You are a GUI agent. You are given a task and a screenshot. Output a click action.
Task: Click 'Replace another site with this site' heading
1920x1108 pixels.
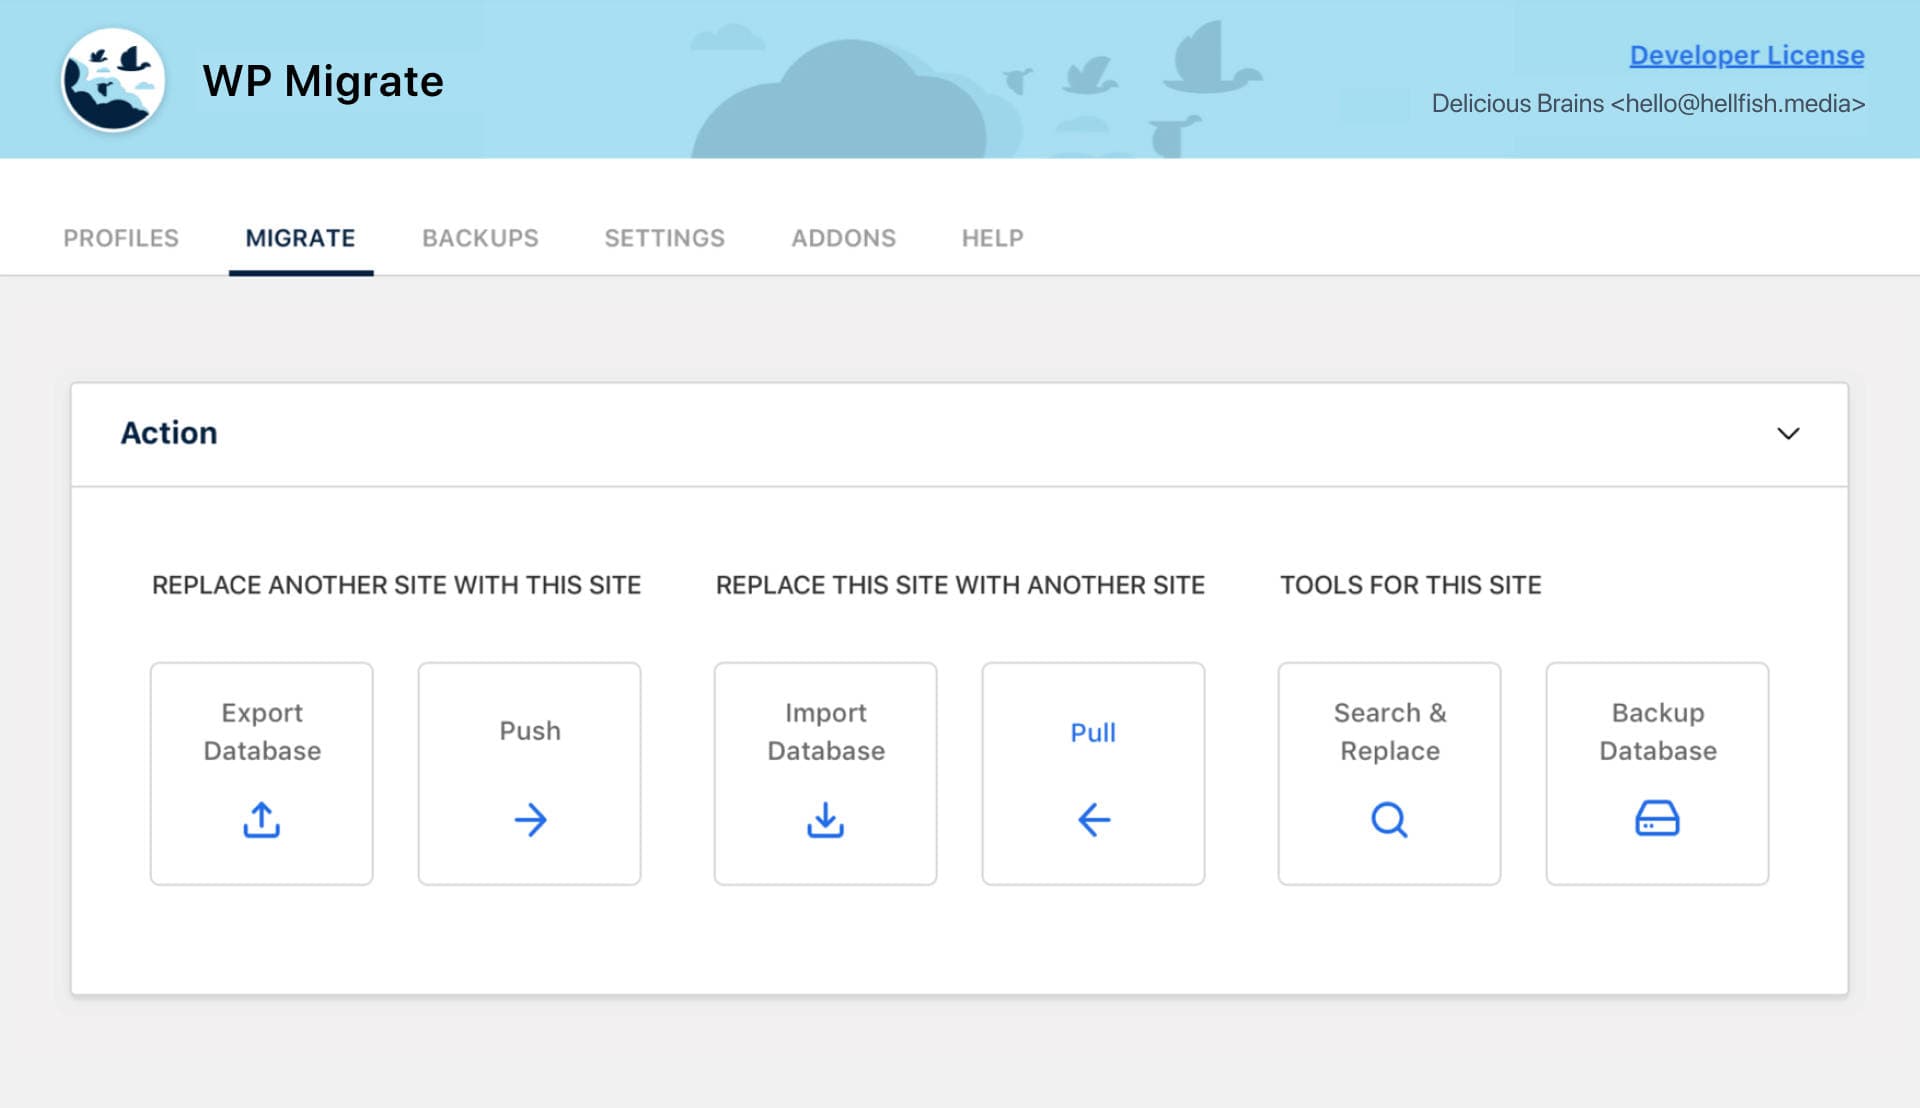coord(396,585)
